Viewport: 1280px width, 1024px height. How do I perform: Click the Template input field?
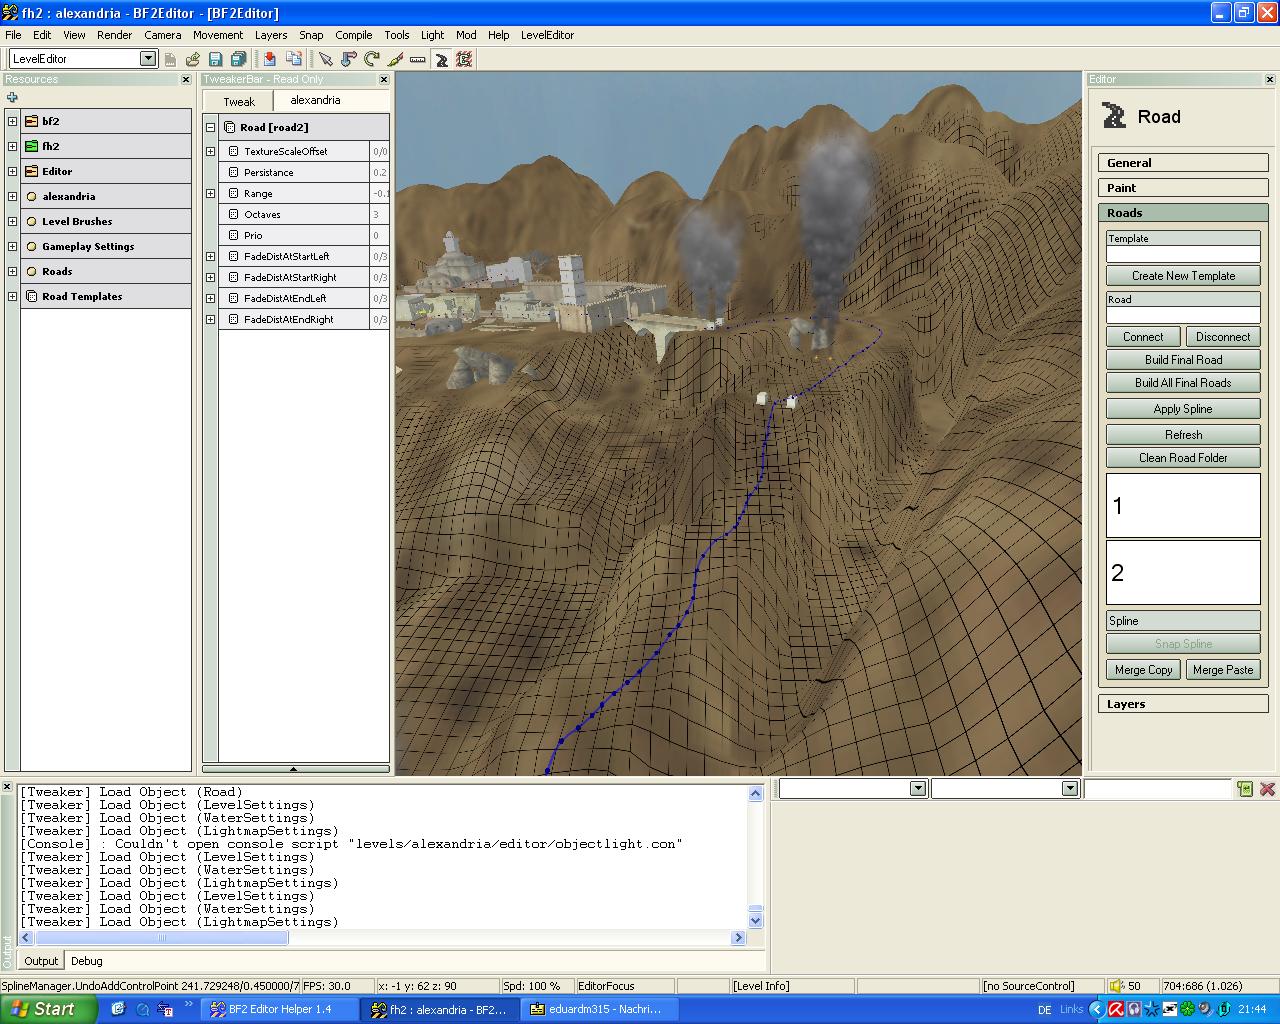pos(1183,254)
